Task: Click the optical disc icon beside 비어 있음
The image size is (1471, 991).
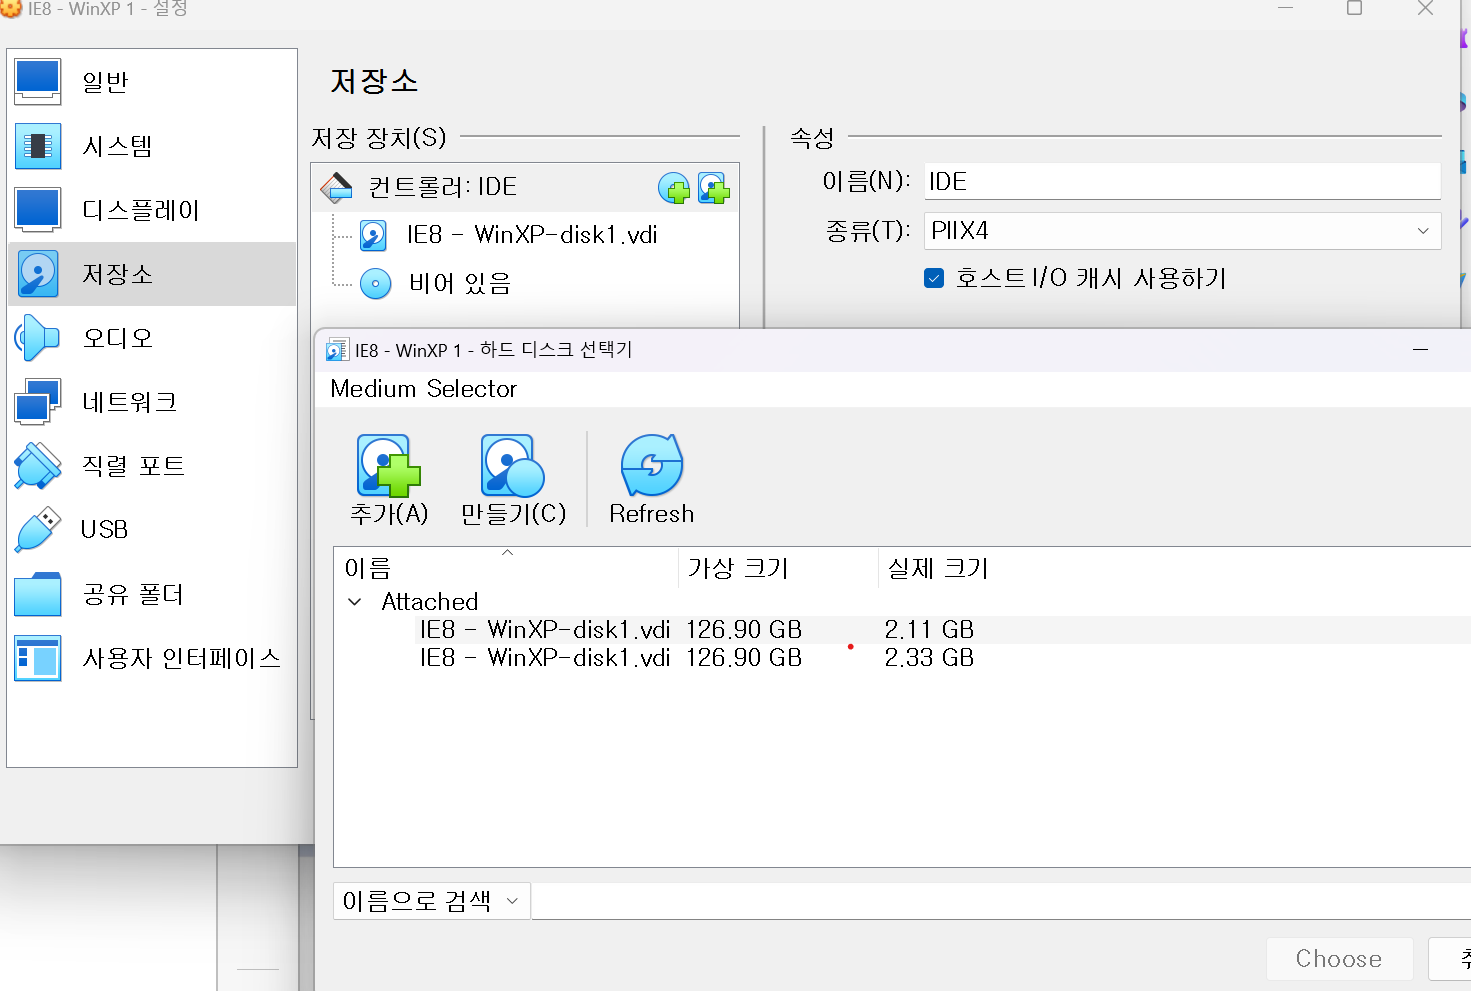Action: pyautogui.click(x=375, y=284)
